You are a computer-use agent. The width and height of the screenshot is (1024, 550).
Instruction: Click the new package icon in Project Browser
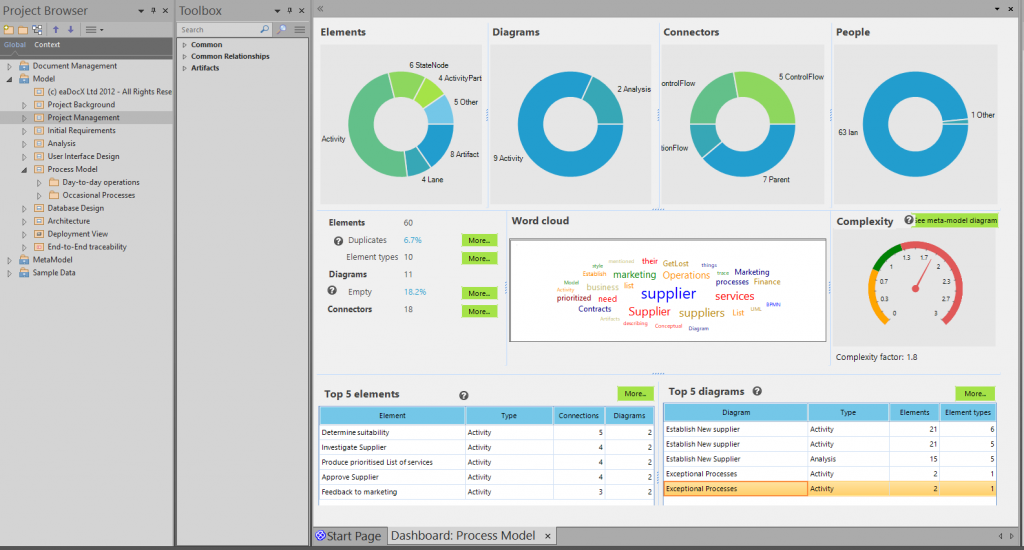coord(9,30)
